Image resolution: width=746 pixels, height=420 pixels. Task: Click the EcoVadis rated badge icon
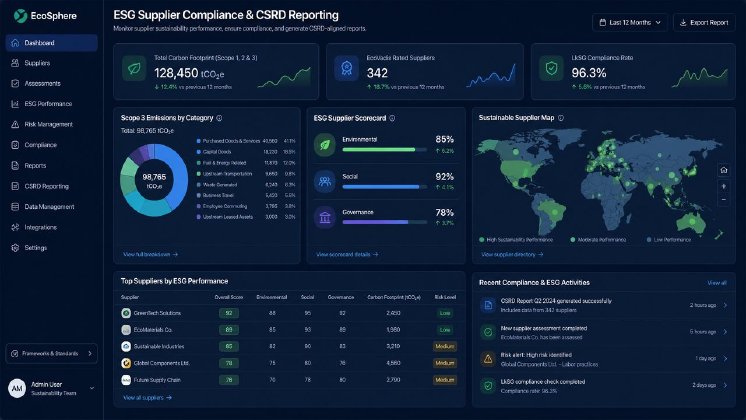(346, 69)
